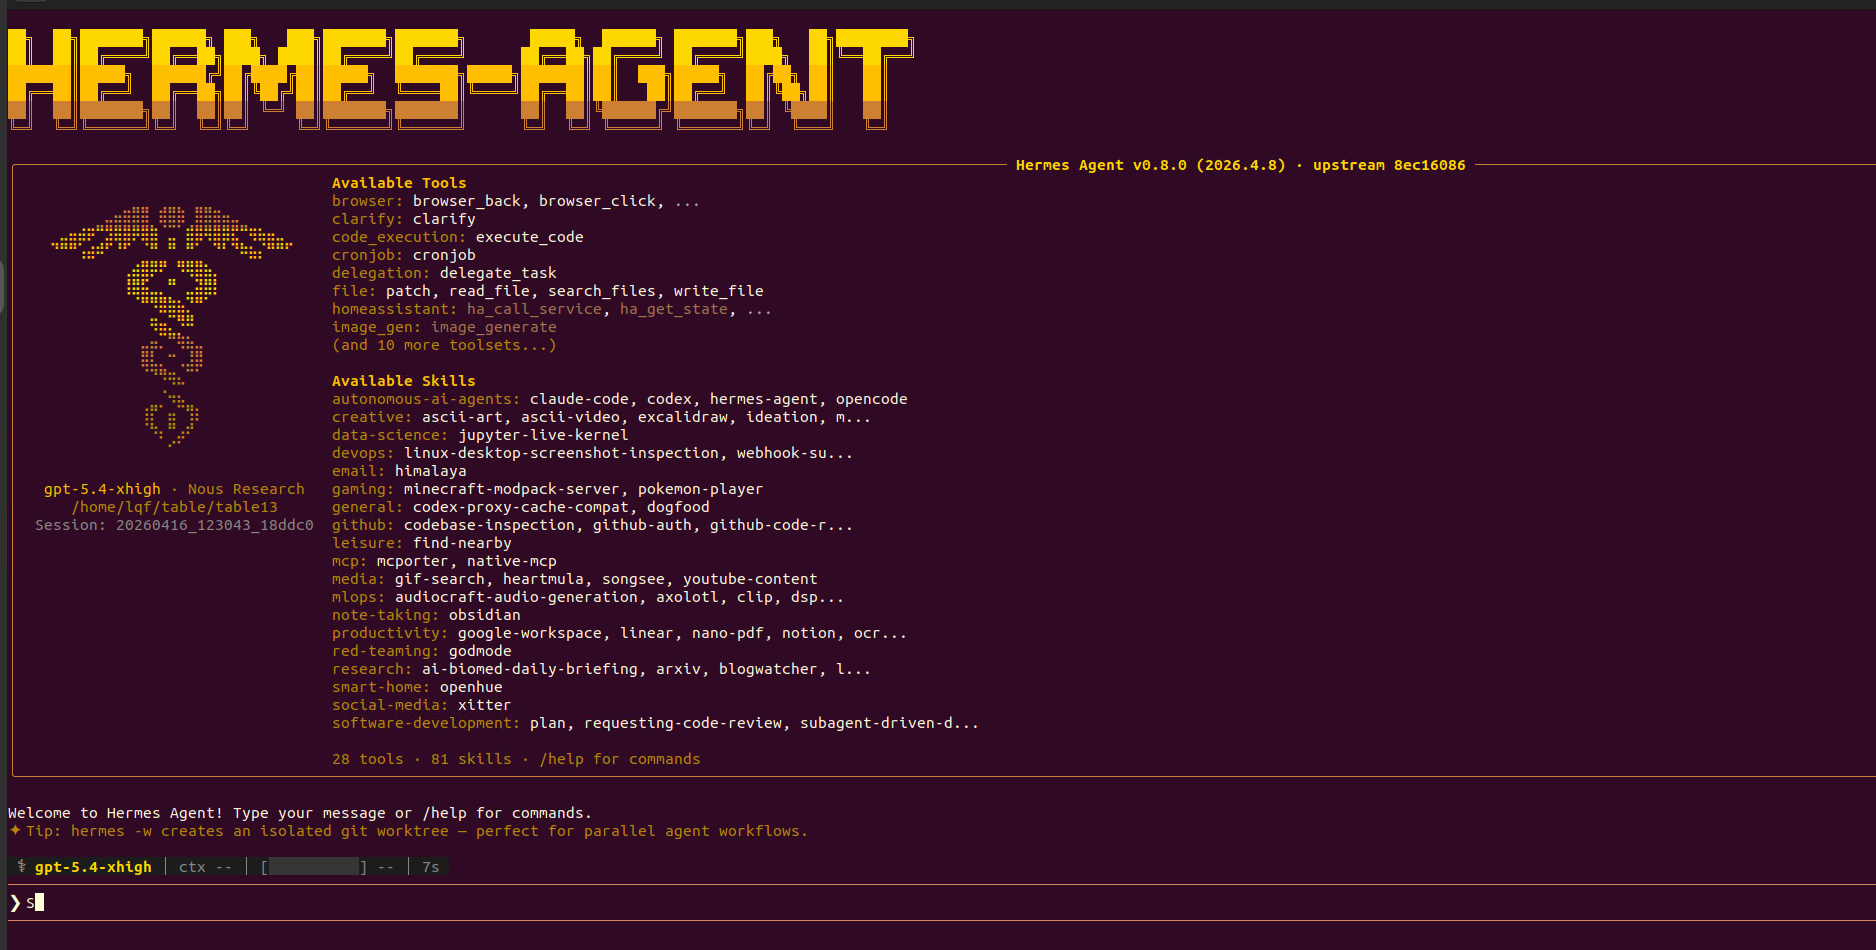The height and width of the screenshot is (950, 1876).
Task: Click the caduceus icon in the status bar
Action: [22, 867]
